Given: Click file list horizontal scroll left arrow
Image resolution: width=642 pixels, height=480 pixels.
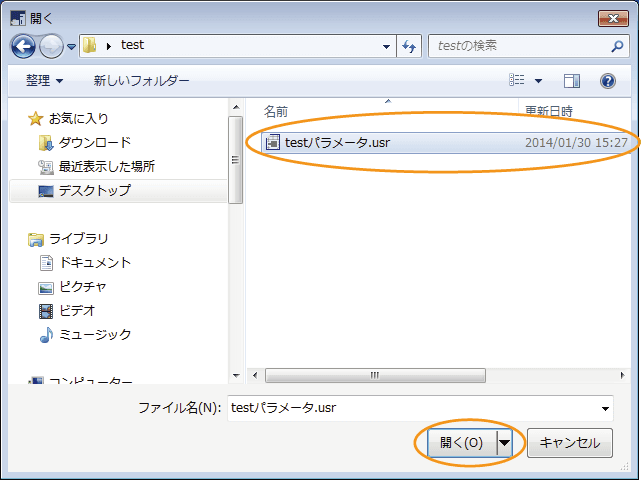Looking at the screenshot, I should [255, 375].
